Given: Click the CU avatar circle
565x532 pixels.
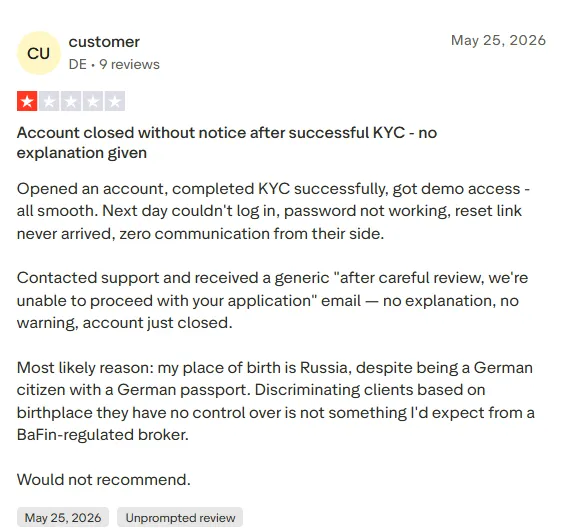Looking at the screenshot, I should (39, 53).
